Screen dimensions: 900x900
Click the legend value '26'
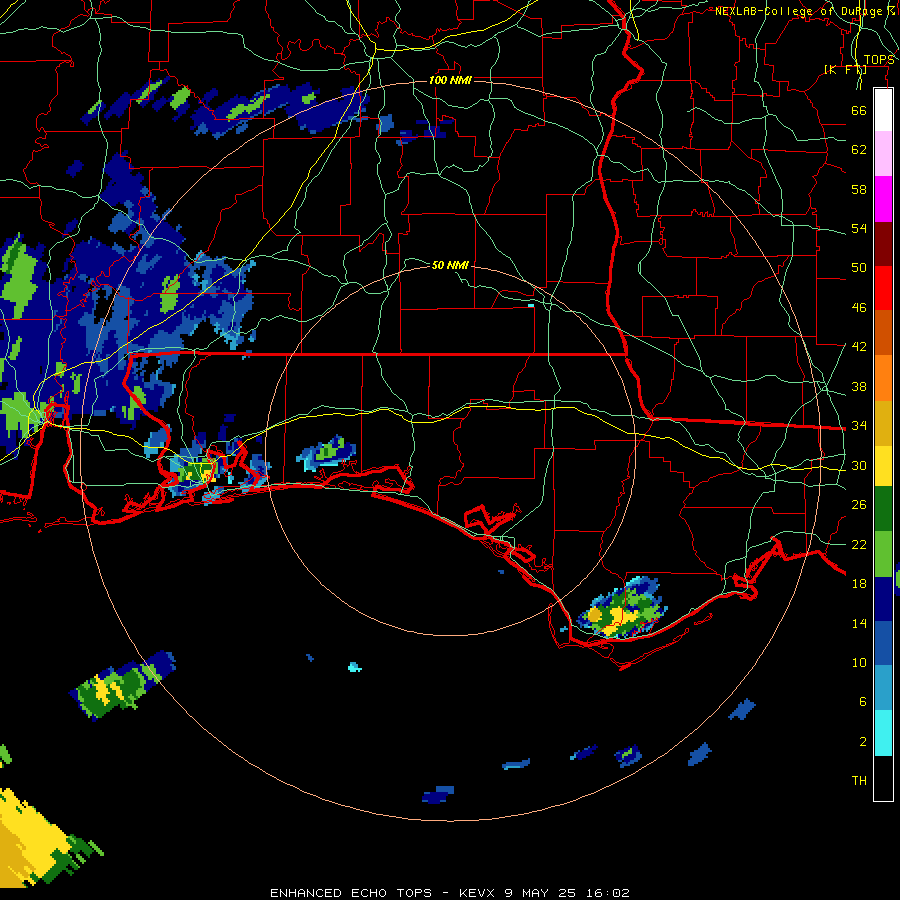[859, 505]
